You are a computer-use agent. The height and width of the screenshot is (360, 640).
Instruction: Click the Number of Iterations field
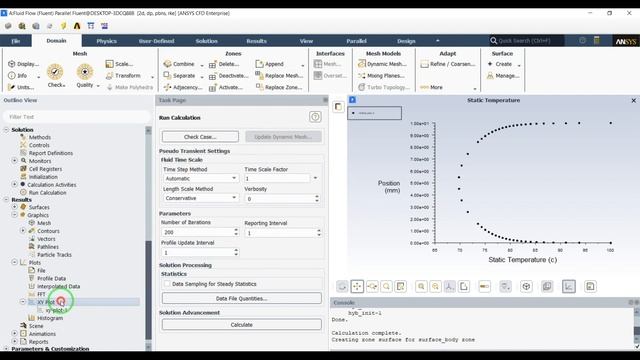(x=197, y=232)
